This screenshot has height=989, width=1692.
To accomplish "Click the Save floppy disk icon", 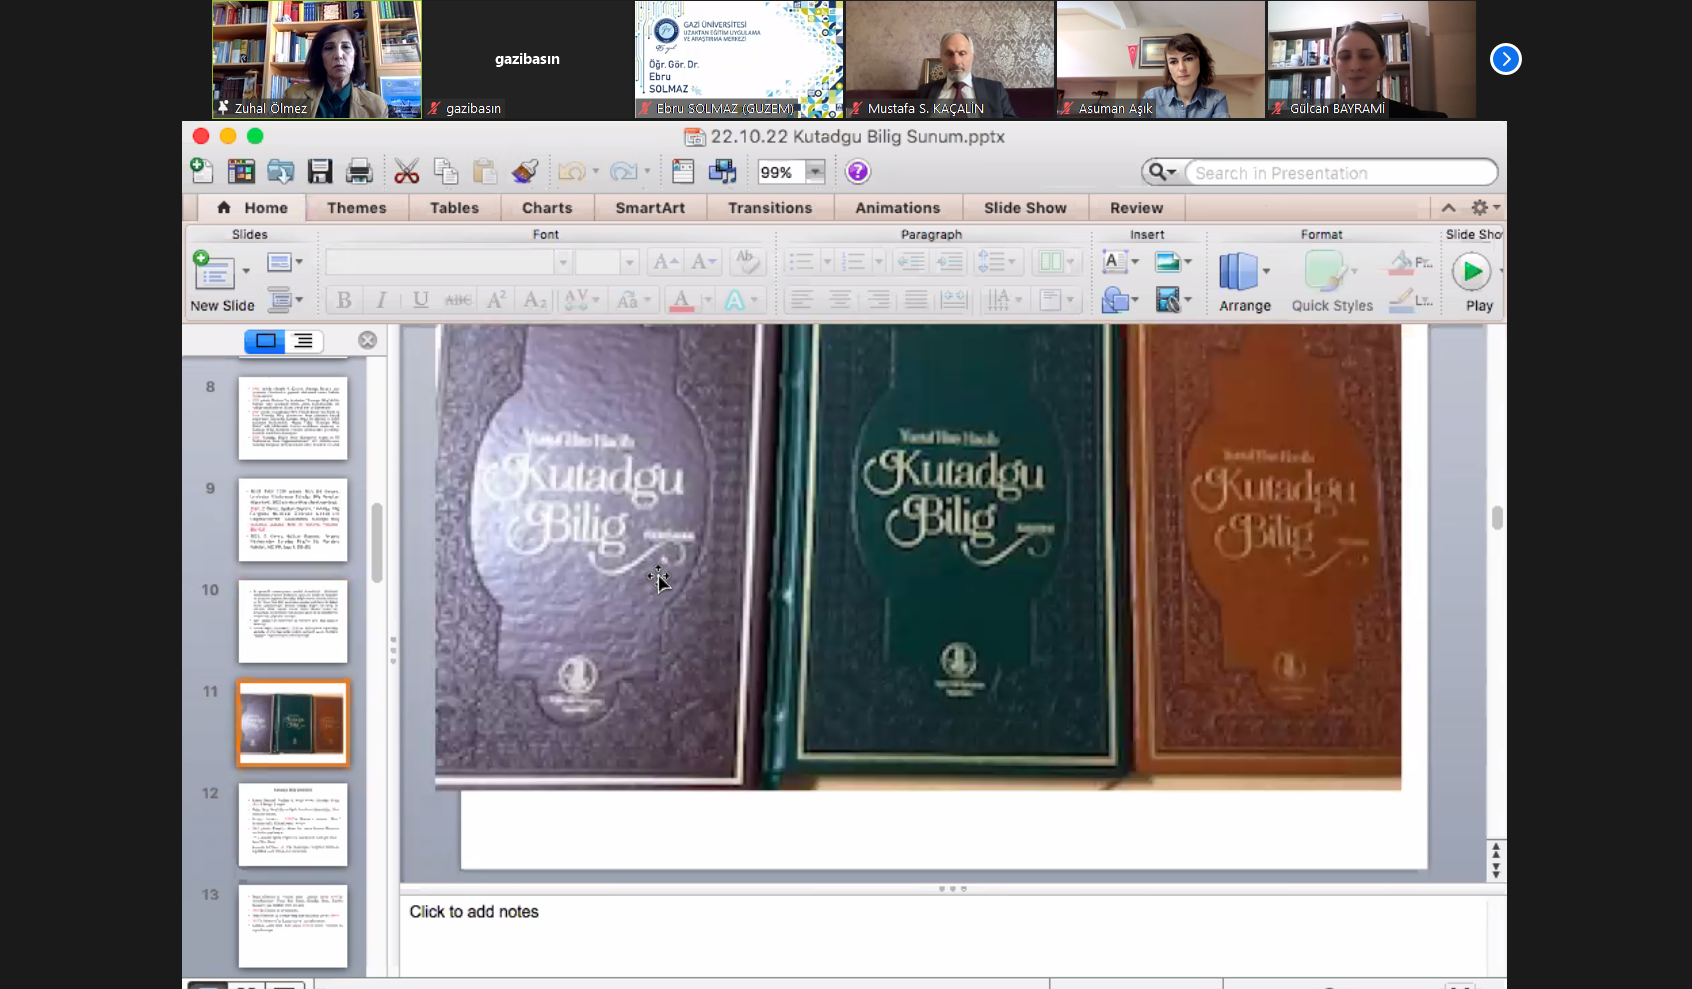I will point(320,172).
